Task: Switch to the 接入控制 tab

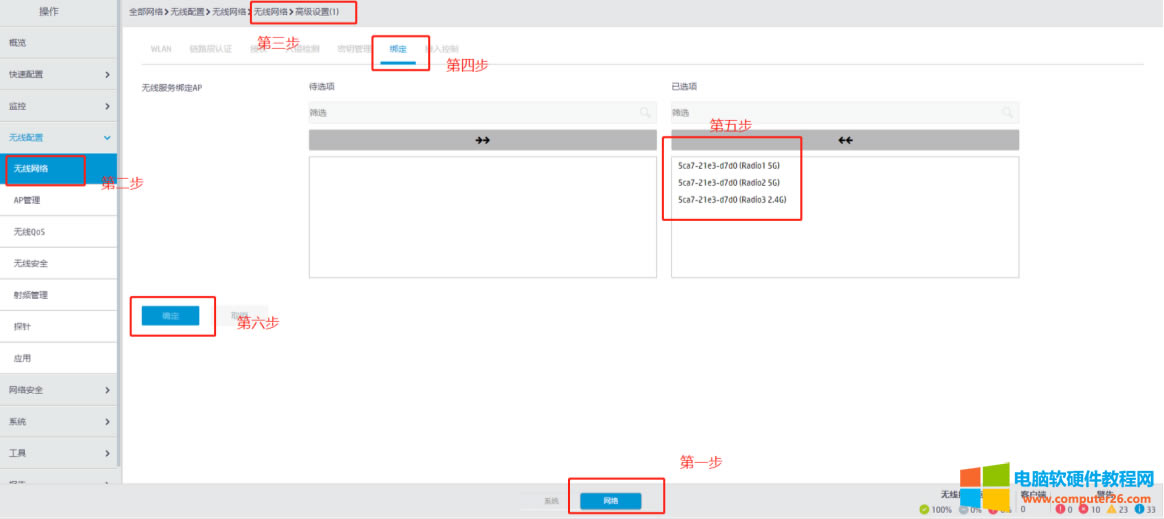Action: tap(441, 49)
